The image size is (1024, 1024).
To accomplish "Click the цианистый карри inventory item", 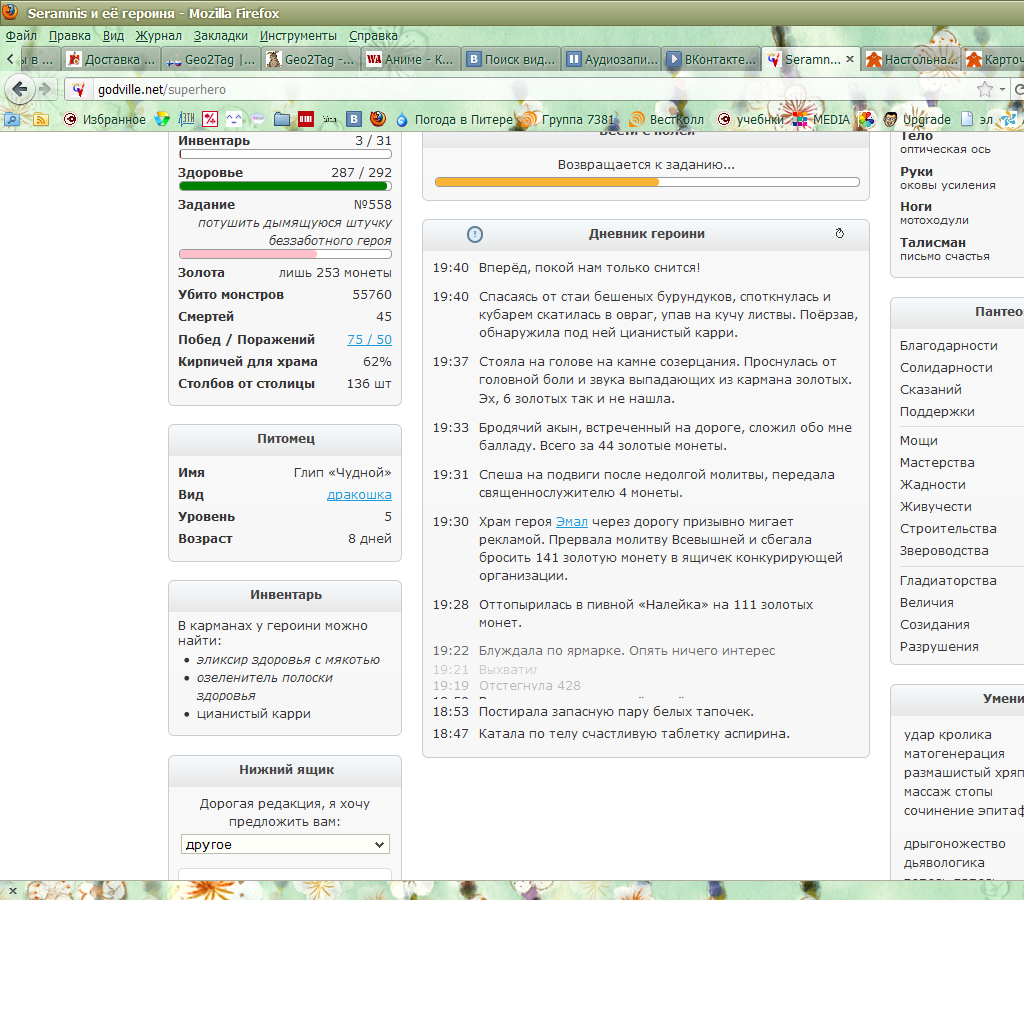I will 253,714.
